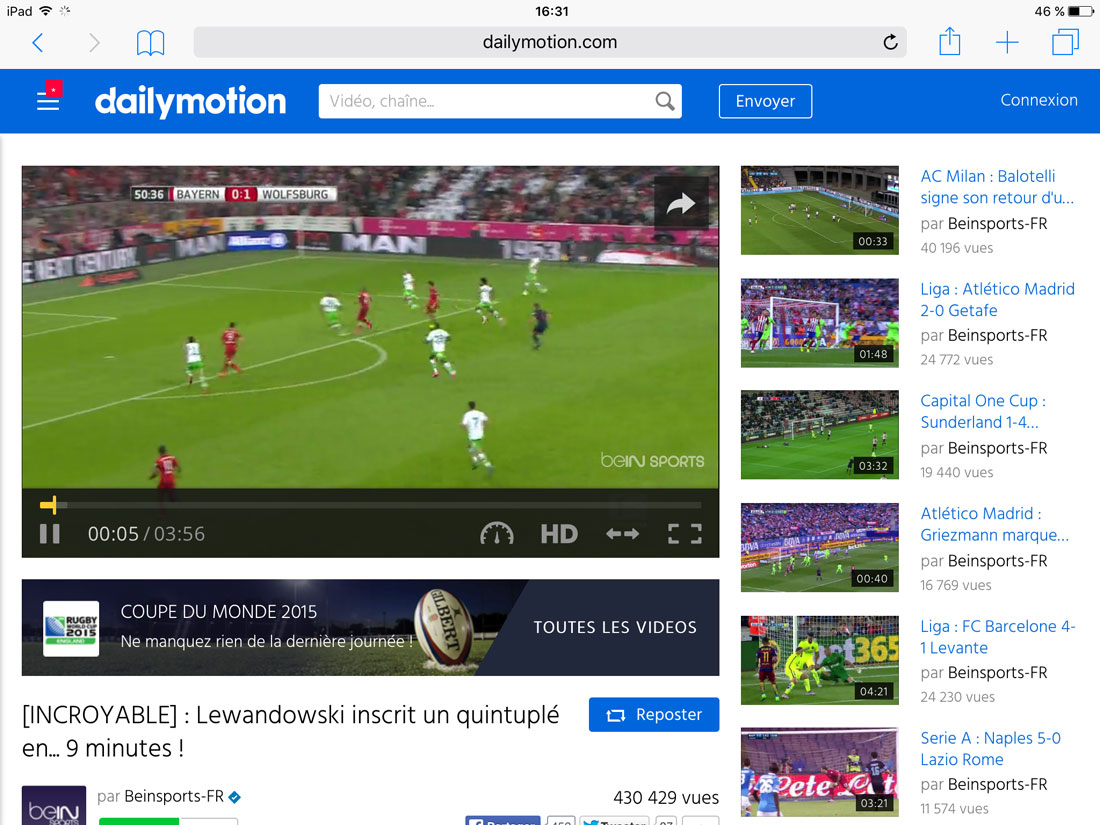
Task: Open AC Milan Balotelli video thumbnail
Action: point(819,210)
